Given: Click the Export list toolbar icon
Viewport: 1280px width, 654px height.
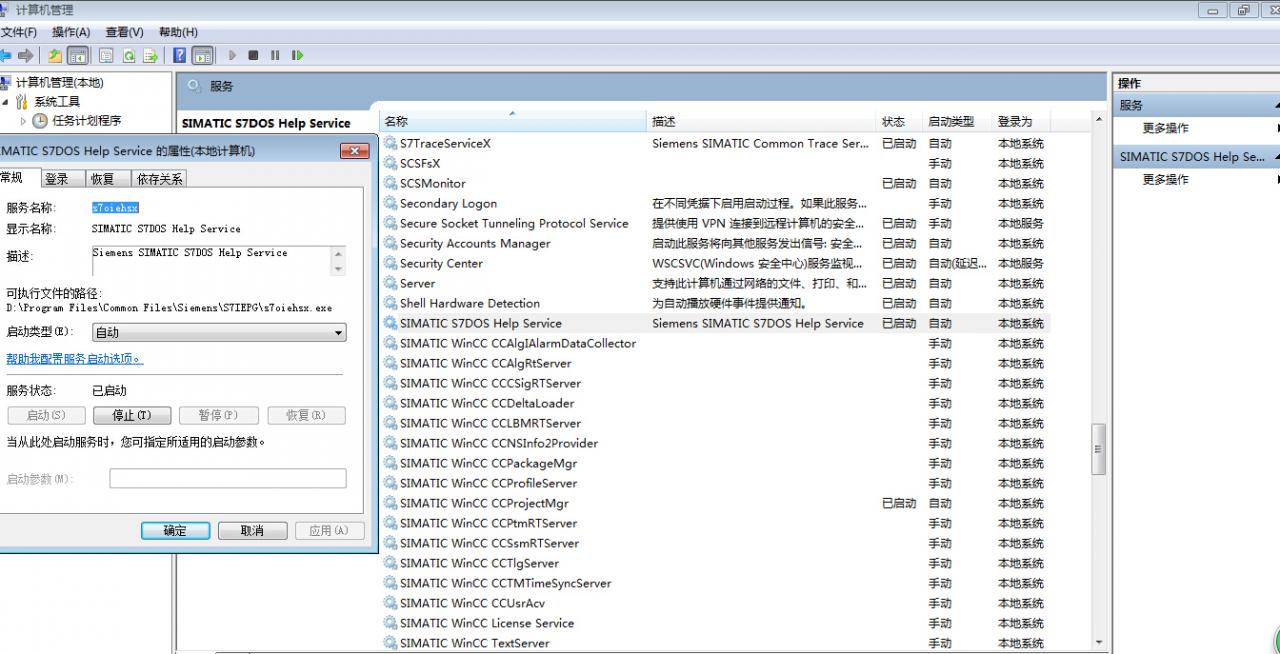Looking at the screenshot, I should click(x=151, y=56).
